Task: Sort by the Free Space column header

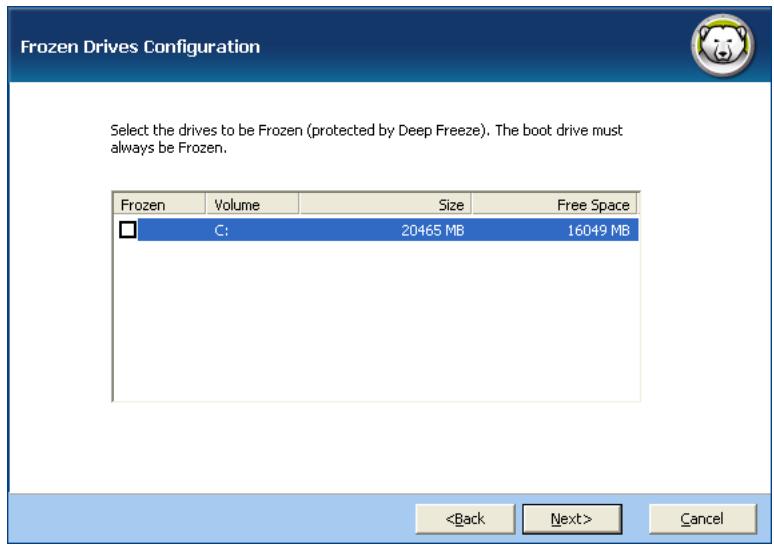Action: [x=554, y=204]
